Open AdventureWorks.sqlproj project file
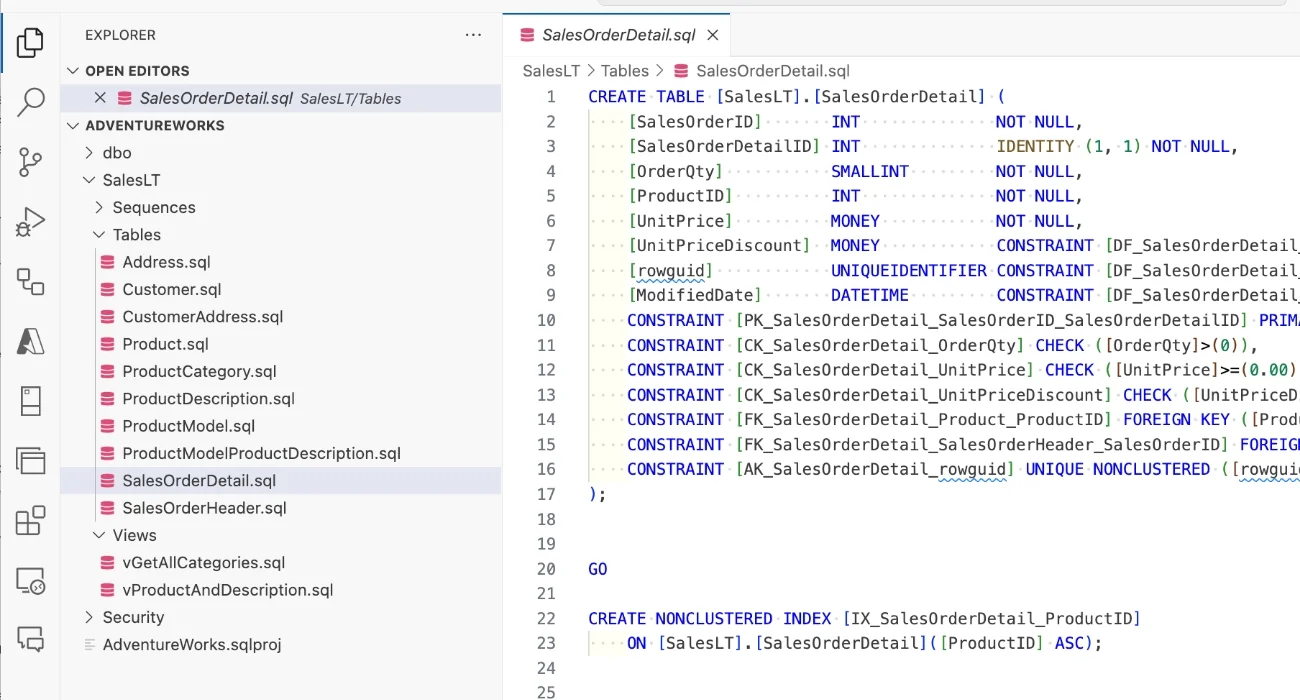Image resolution: width=1300 pixels, height=700 pixels. (192, 645)
